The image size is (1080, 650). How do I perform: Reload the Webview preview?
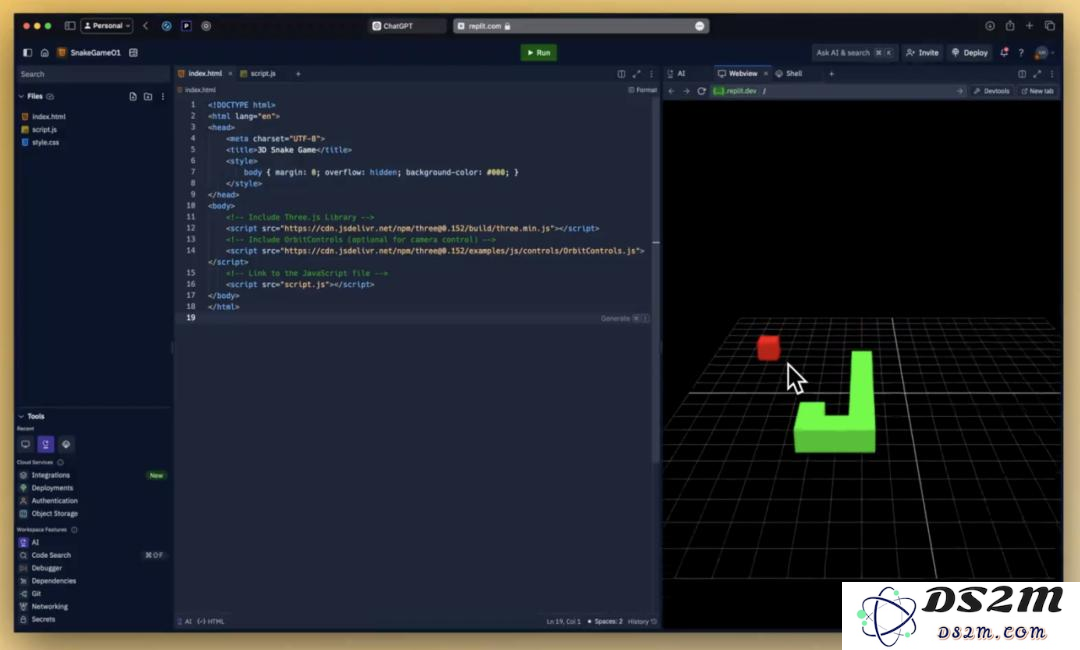(x=701, y=91)
